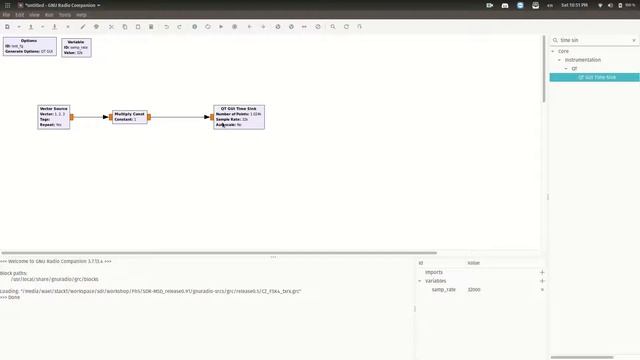Toggle hiding of disabled blocks
This screenshot has height=360, width=640.
318,27
